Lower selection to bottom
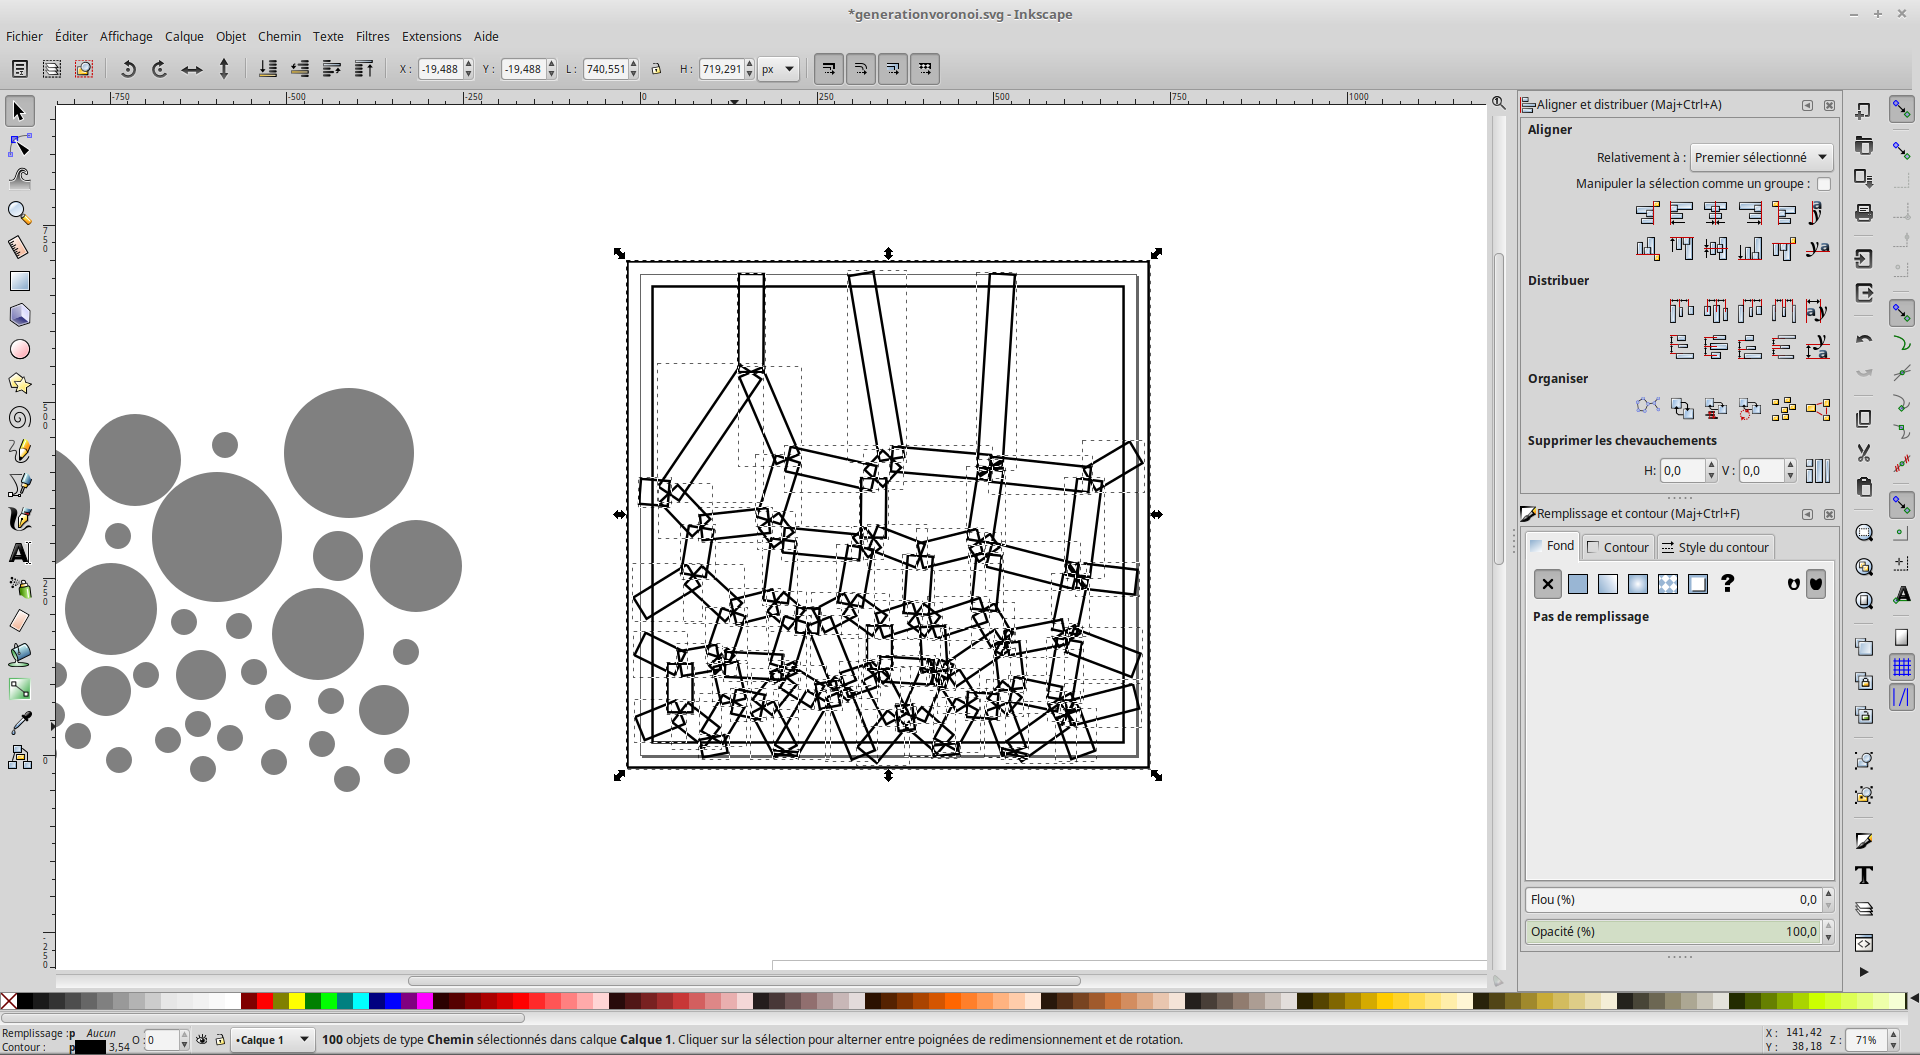The width and height of the screenshot is (1920, 1055). tap(268, 69)
